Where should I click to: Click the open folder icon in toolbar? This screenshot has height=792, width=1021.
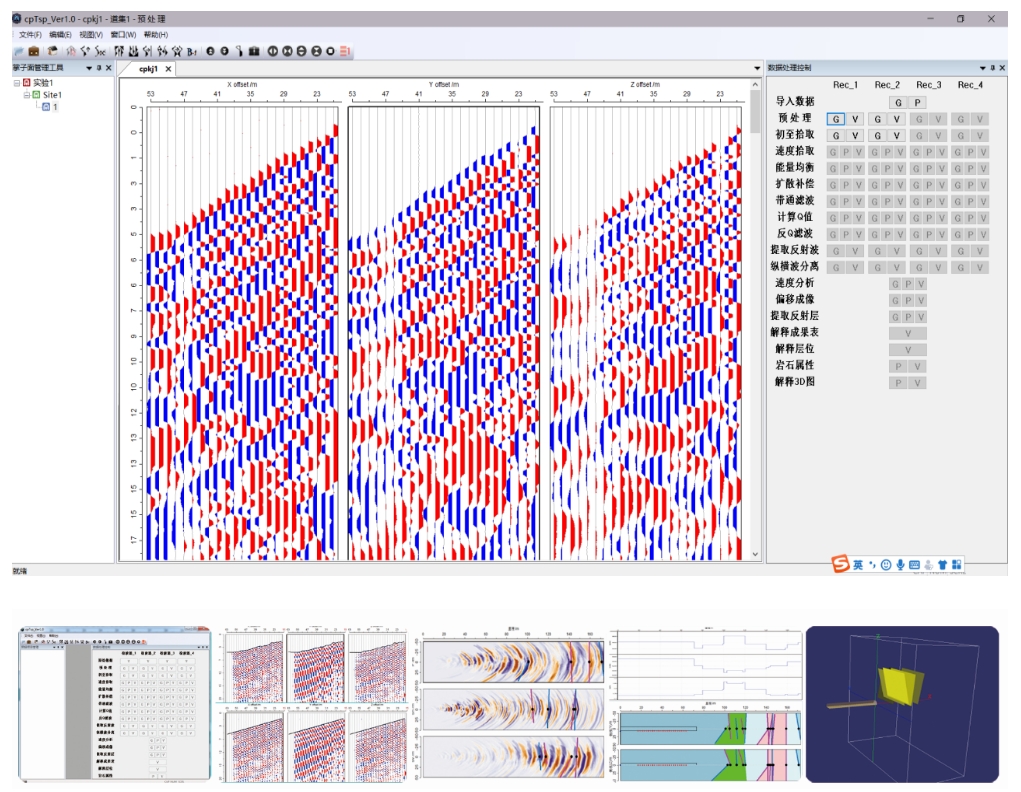[19, 50]
